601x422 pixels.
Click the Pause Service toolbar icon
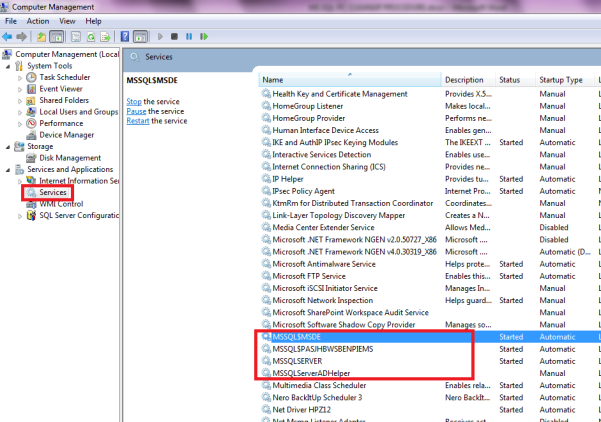click(x=189, y=36)
